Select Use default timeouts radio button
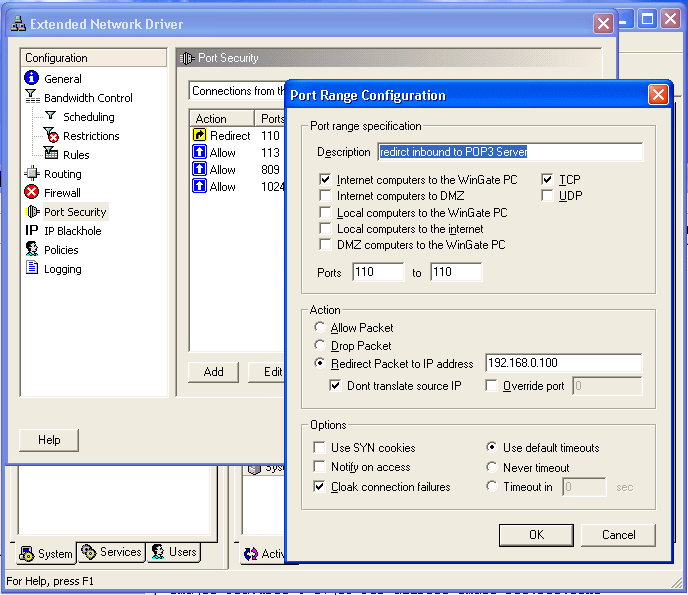Viewport: 688px width, 595px height. (492, 447)
